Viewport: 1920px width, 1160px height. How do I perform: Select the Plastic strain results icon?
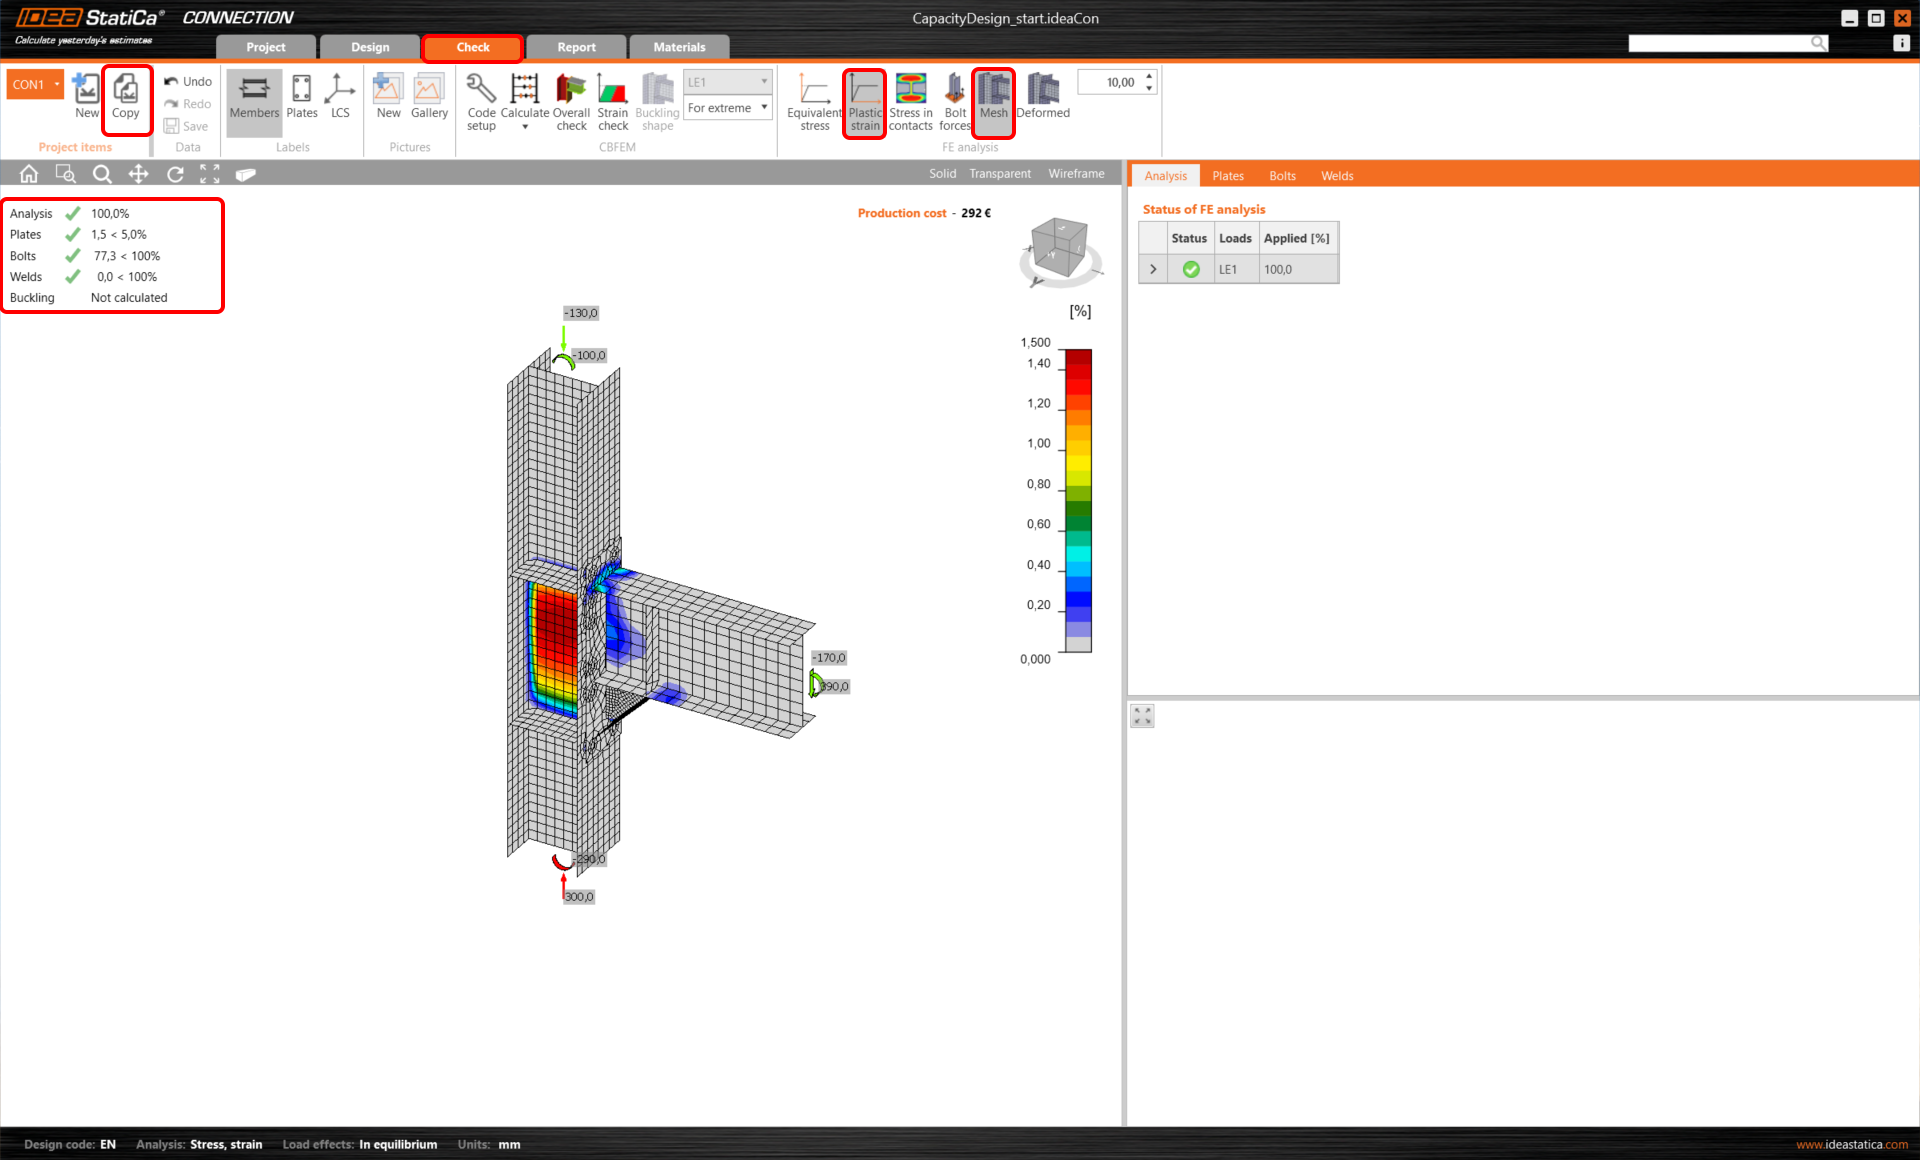(864, 100)
